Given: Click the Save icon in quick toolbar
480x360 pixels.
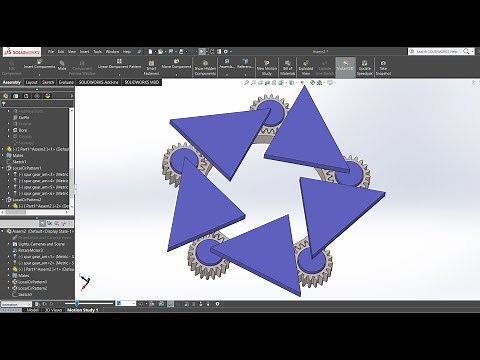Looking at the screenshot, I should [171, 52].
